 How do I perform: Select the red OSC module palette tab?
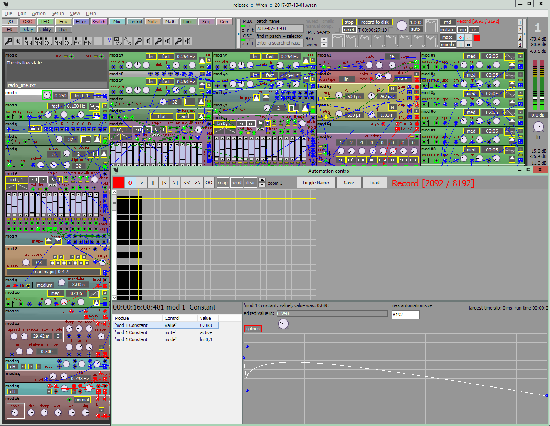pos(27,22)
